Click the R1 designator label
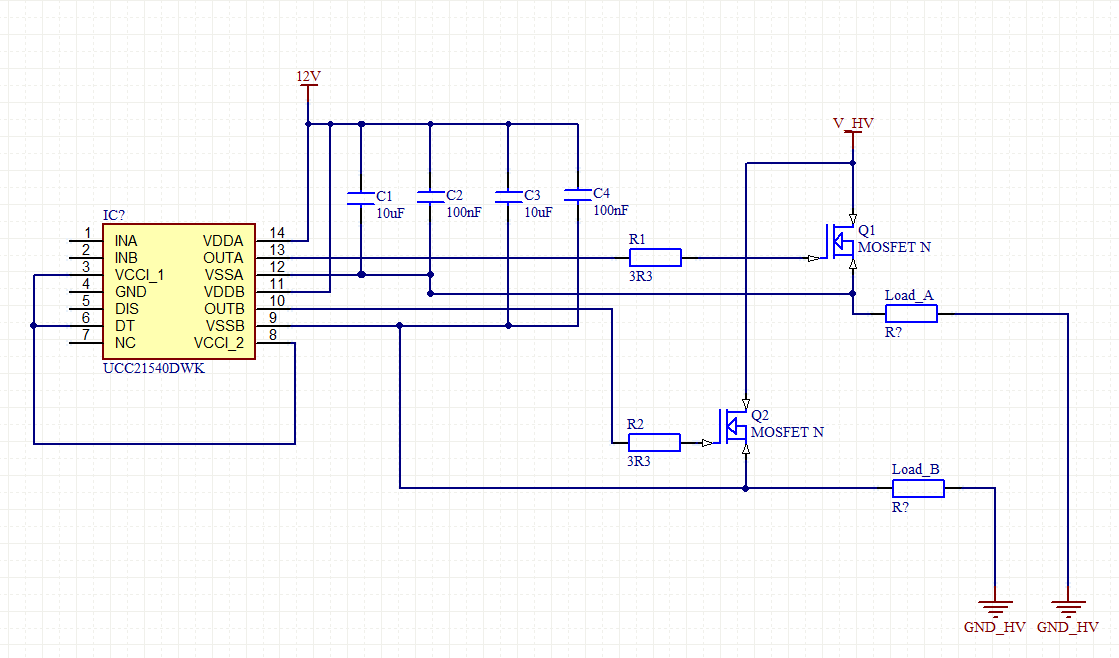Viewport: 1119px width, 658px height. click(x=637, y=240)
